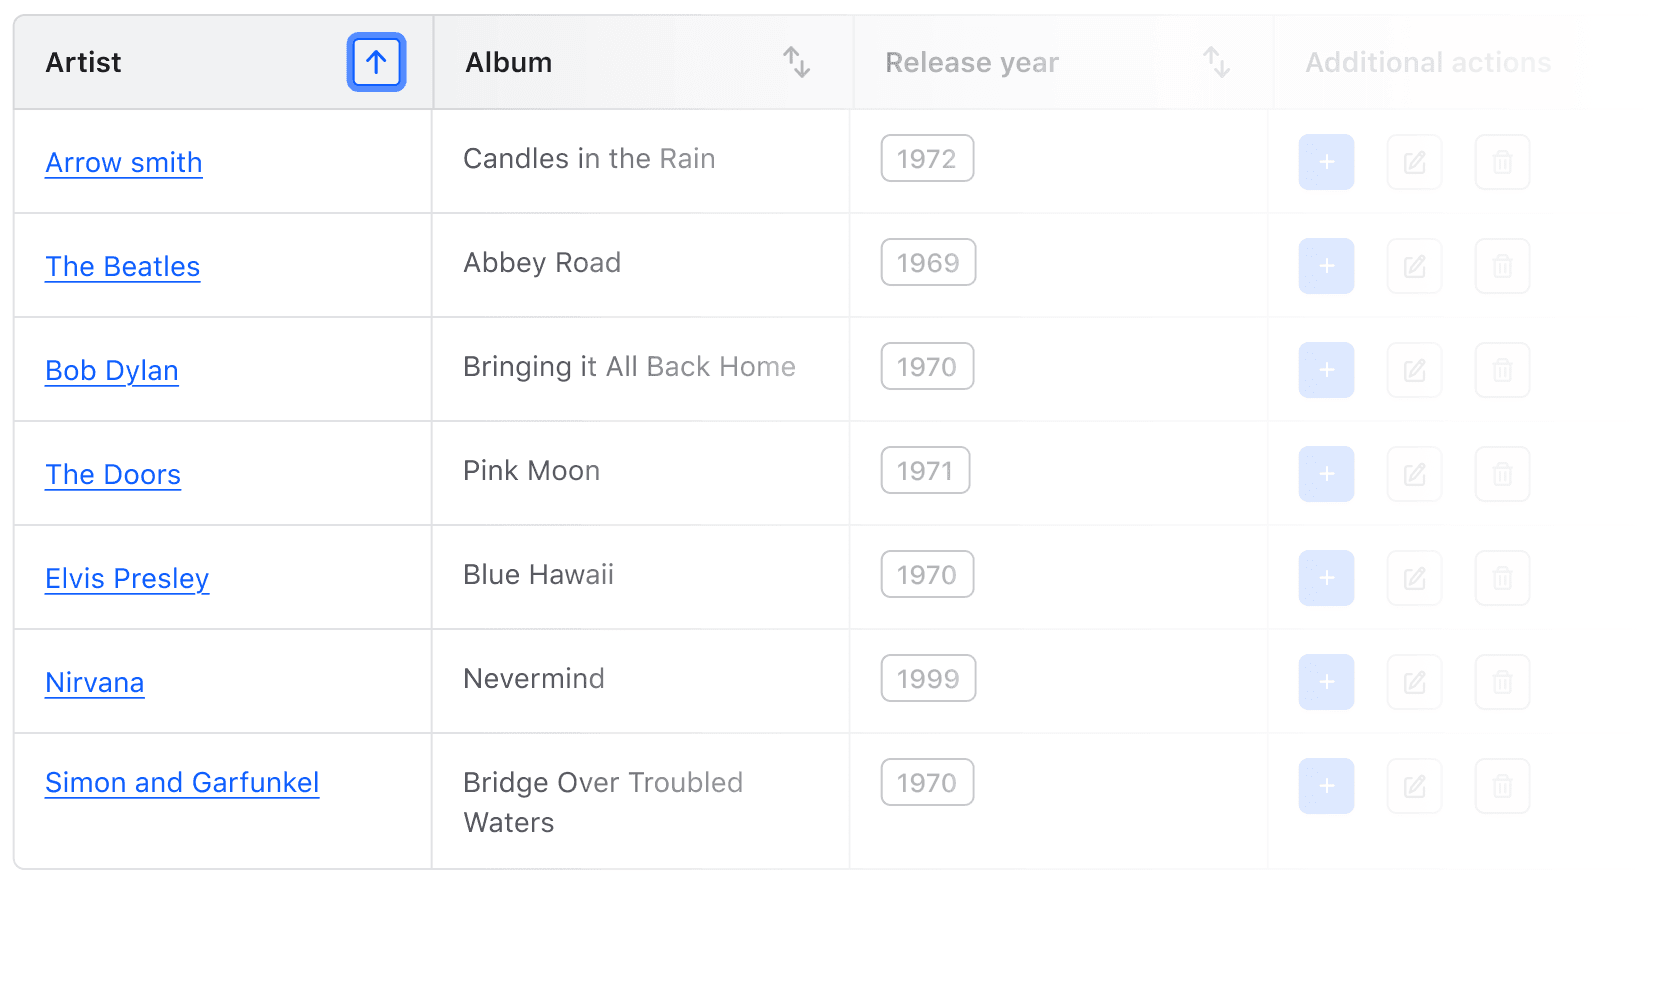This screenshot has width=1673, height=1000.
Task: Edit the Abbey Road row
Action: tap(1414, 266)
